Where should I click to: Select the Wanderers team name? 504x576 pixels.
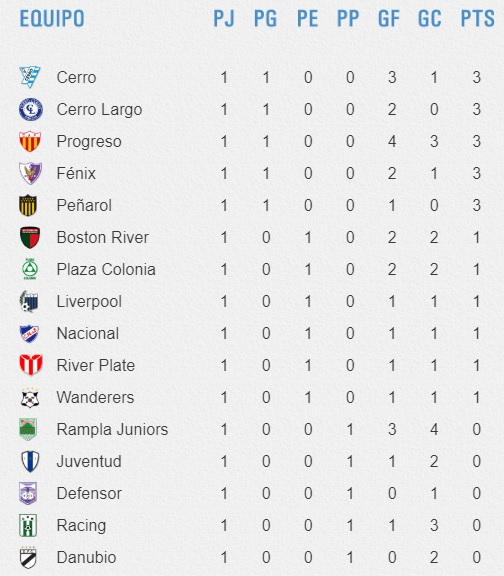click(x=96, y=397)
